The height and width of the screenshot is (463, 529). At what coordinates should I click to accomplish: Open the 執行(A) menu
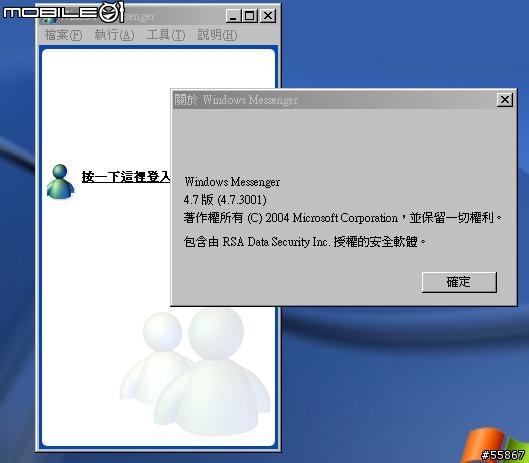[x=114, y=35]
